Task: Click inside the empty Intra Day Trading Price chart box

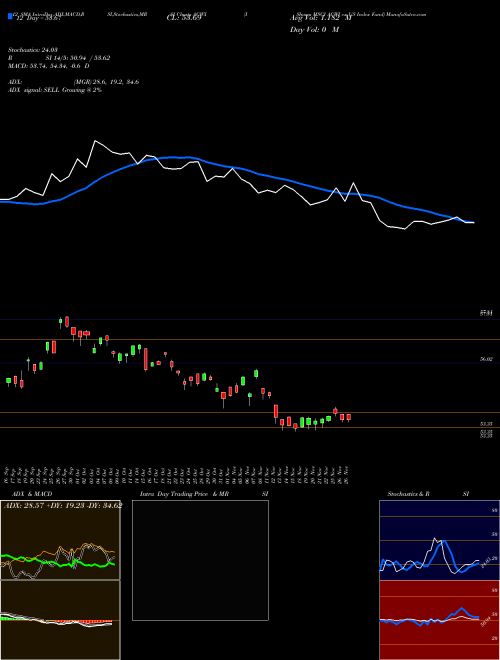Action: (x=200, y=560)
